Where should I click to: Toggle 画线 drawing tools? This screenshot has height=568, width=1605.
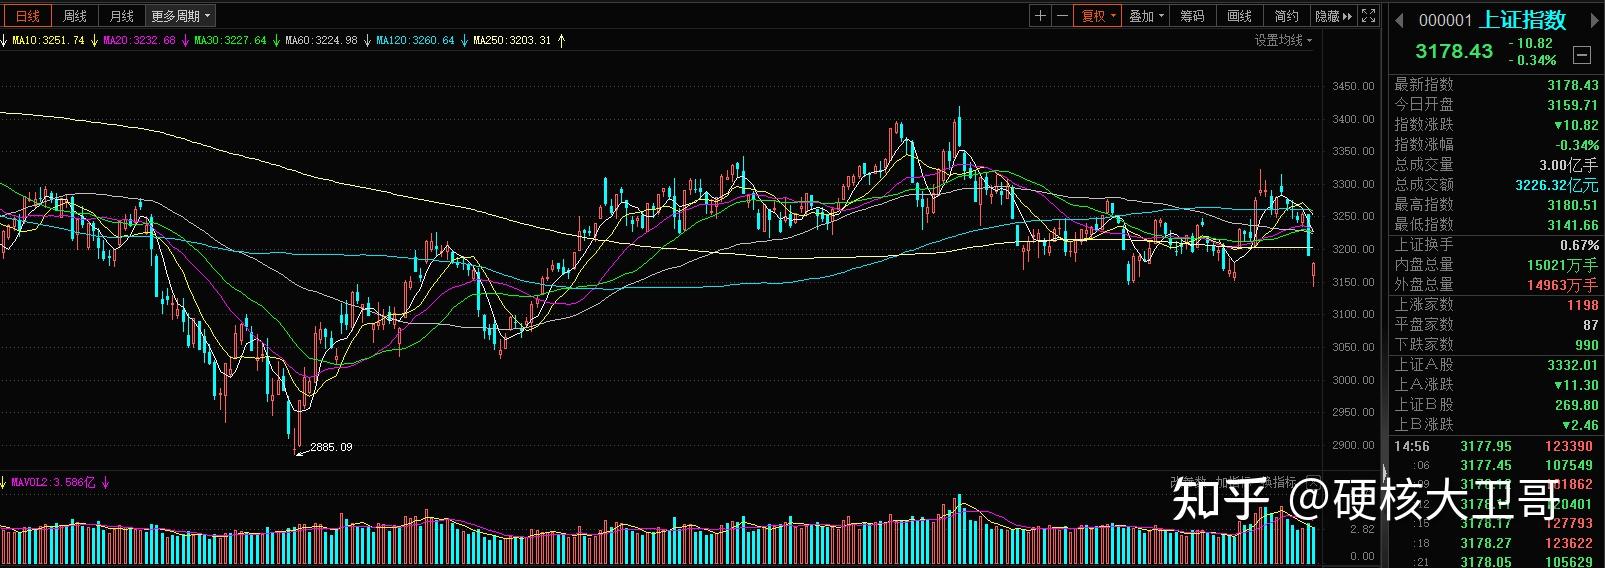tap(1239, 16)
